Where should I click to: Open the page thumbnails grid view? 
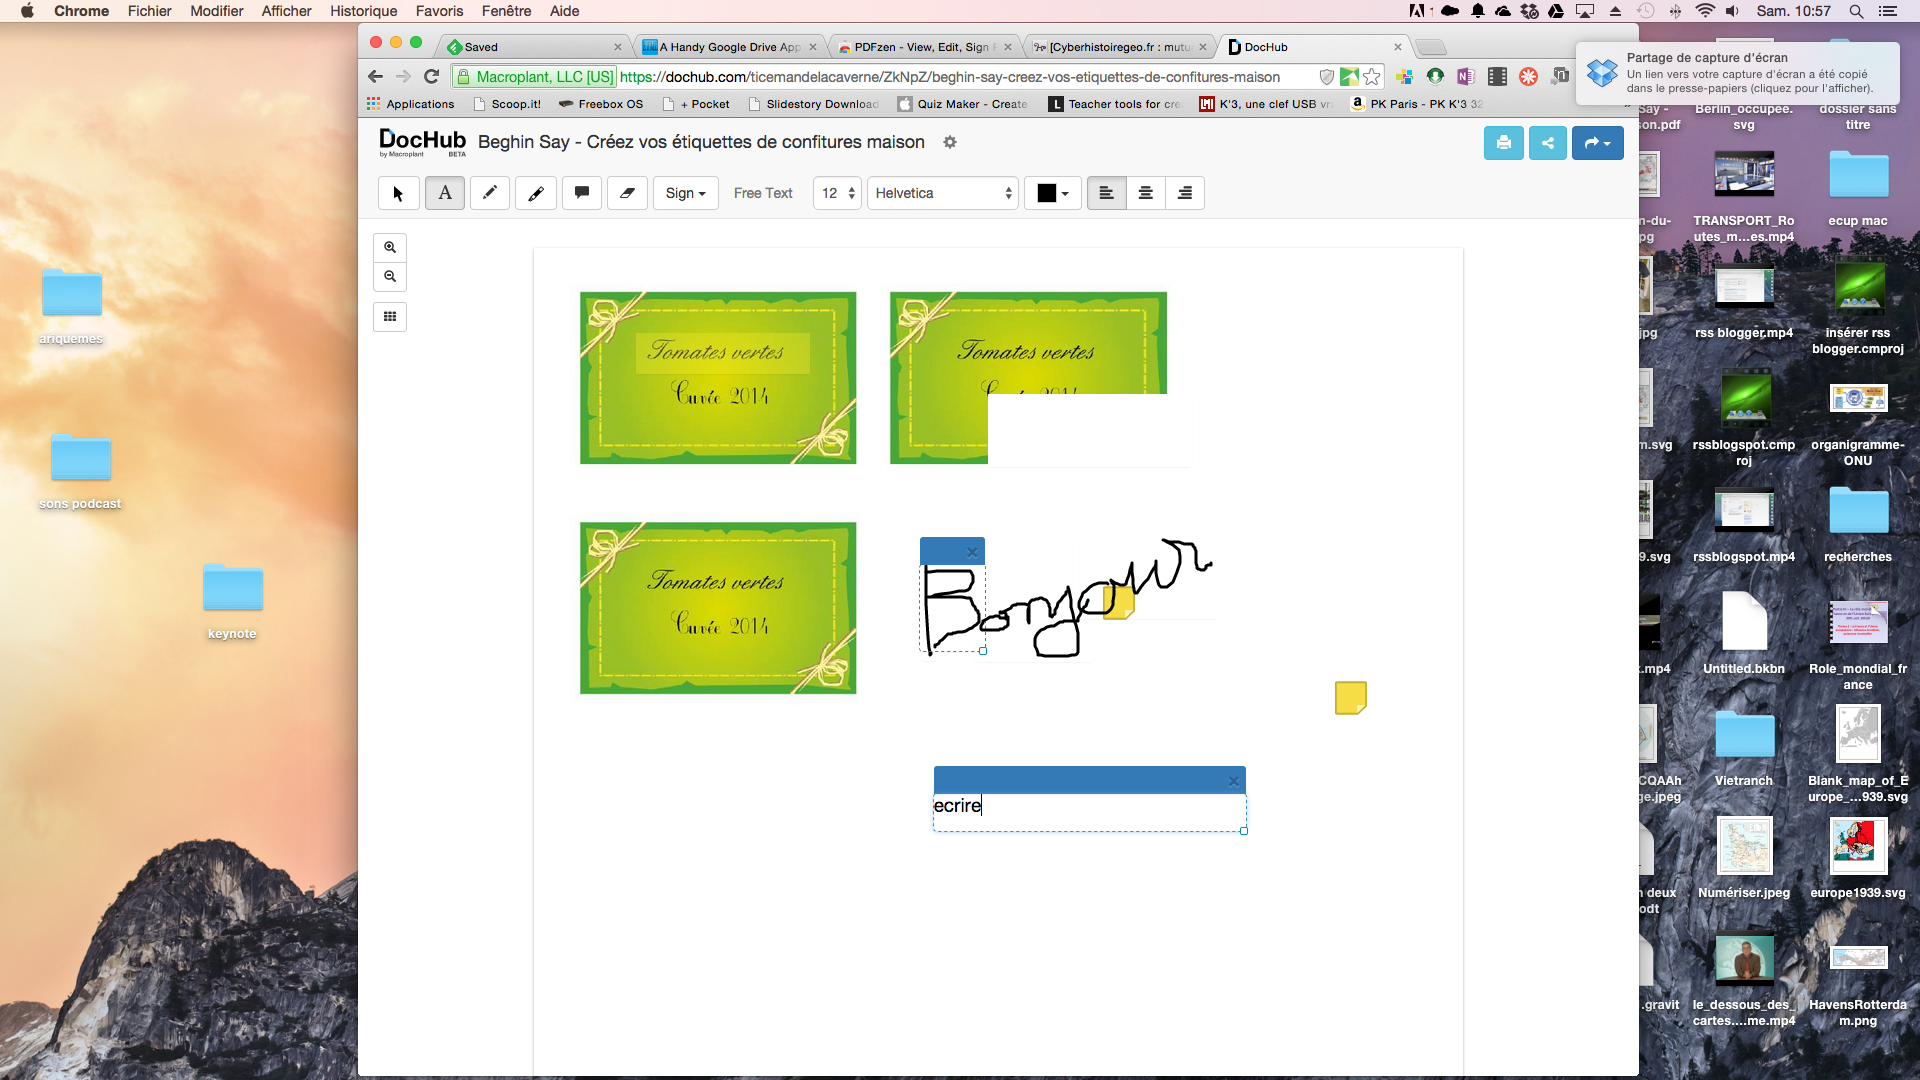tap(390, 317)
